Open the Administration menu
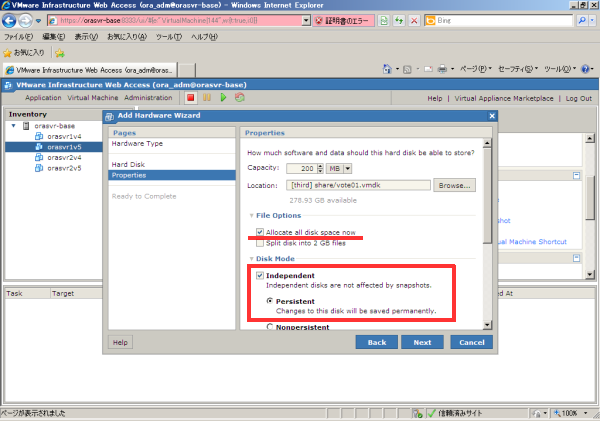The width and height of the screenshot is (600, 421). [148, 98]
